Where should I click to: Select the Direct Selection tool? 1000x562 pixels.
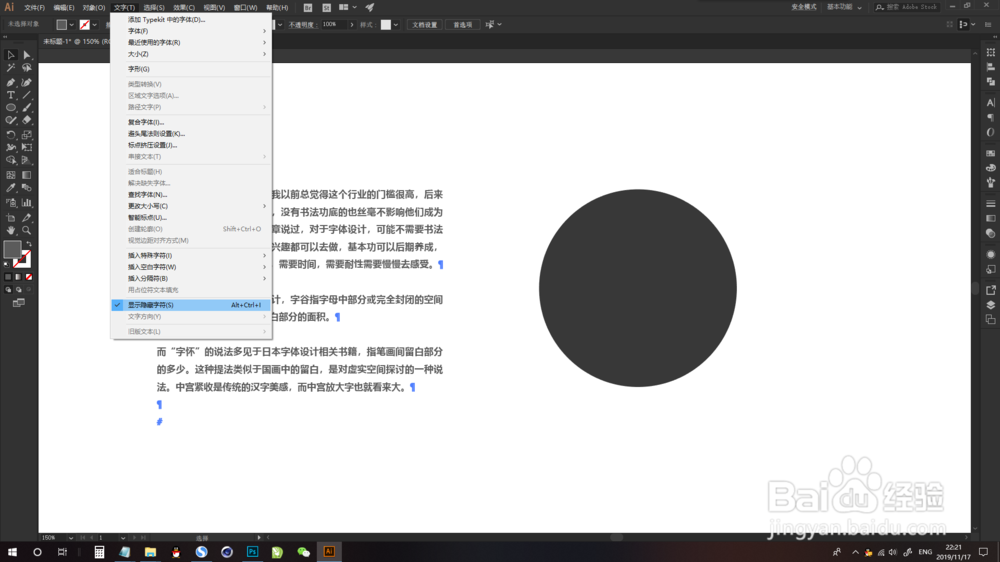27,55
